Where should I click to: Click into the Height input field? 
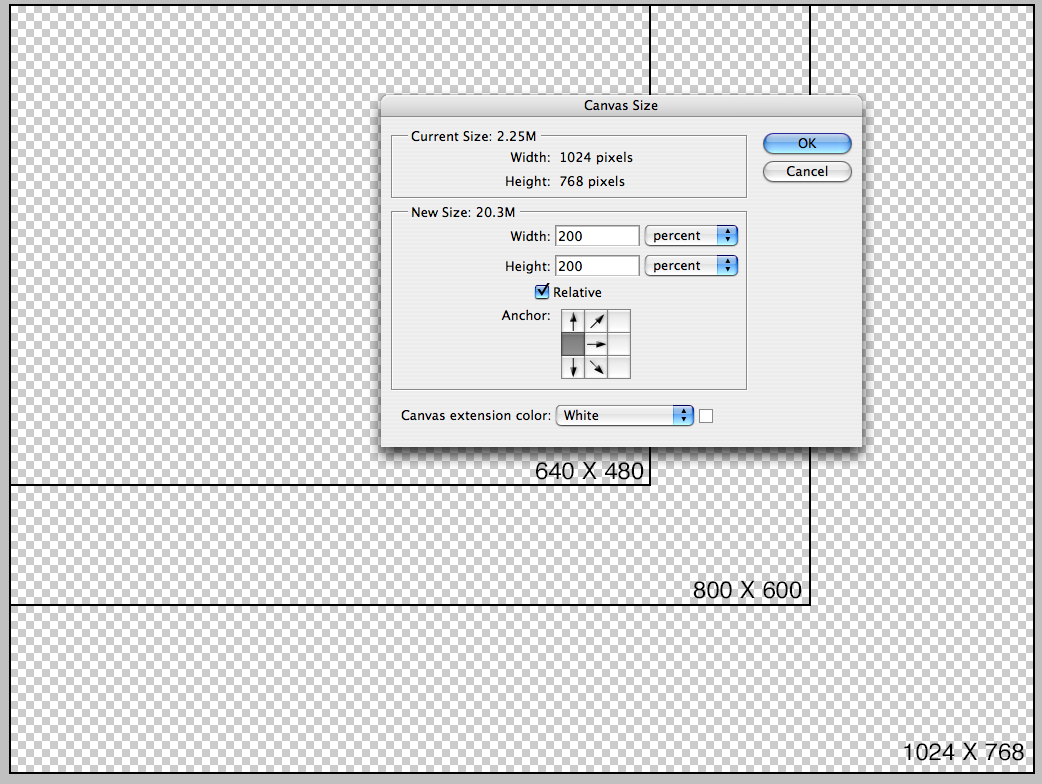[596, 266]
